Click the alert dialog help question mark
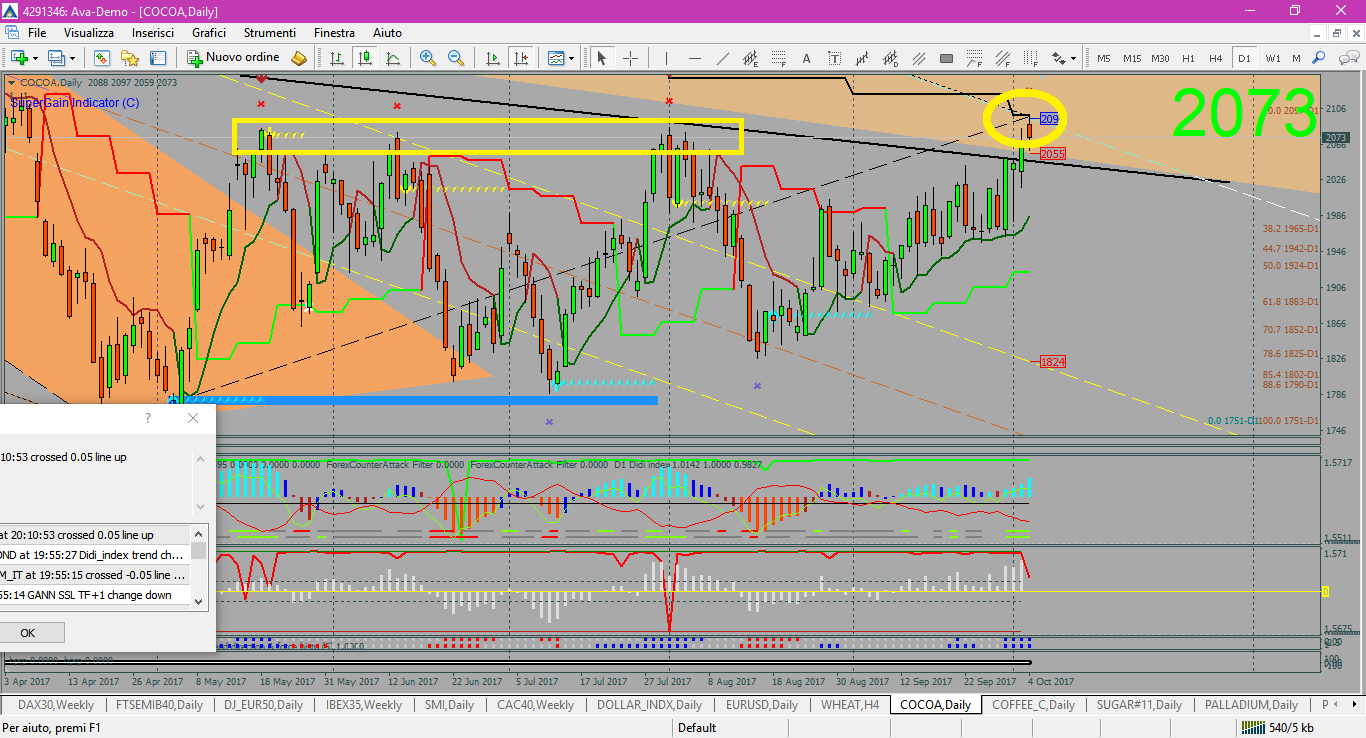Screen dimensions: 1366x738 pyautogui.click(x=148, y=418)
